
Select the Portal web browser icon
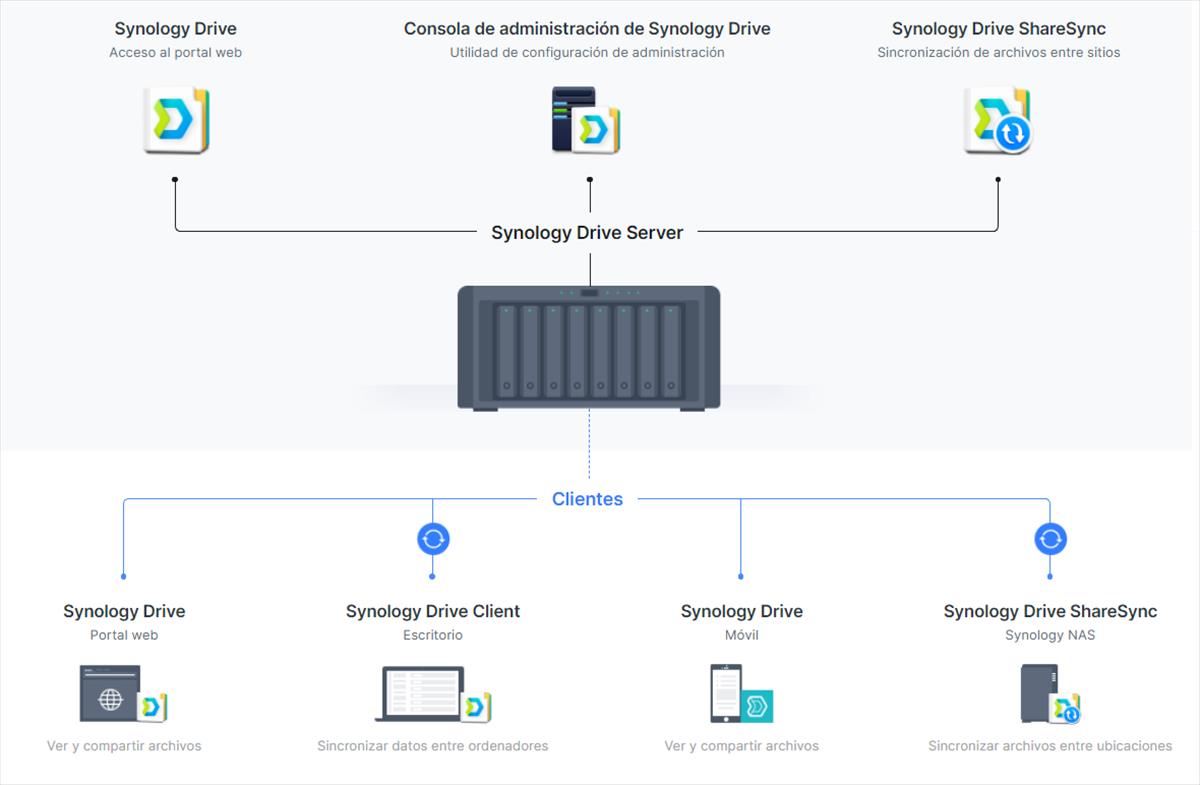[x=122, y=694]
